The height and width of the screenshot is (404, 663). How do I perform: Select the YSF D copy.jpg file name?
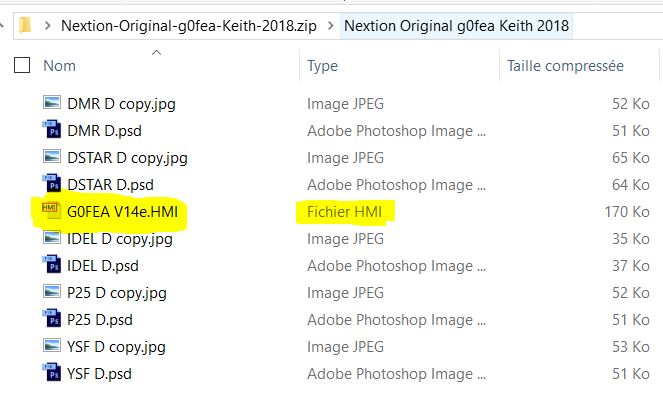116,347
